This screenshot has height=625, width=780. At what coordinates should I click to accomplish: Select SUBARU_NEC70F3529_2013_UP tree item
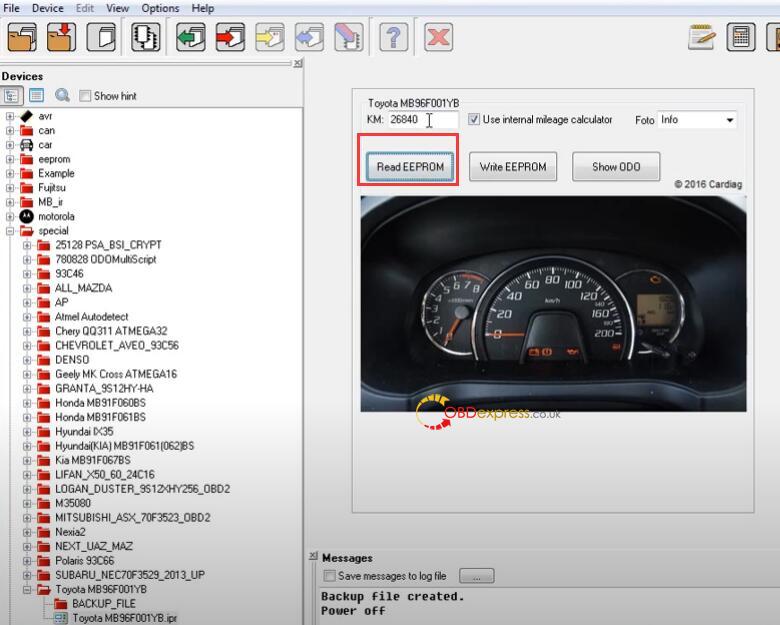(x=130, y=575)
